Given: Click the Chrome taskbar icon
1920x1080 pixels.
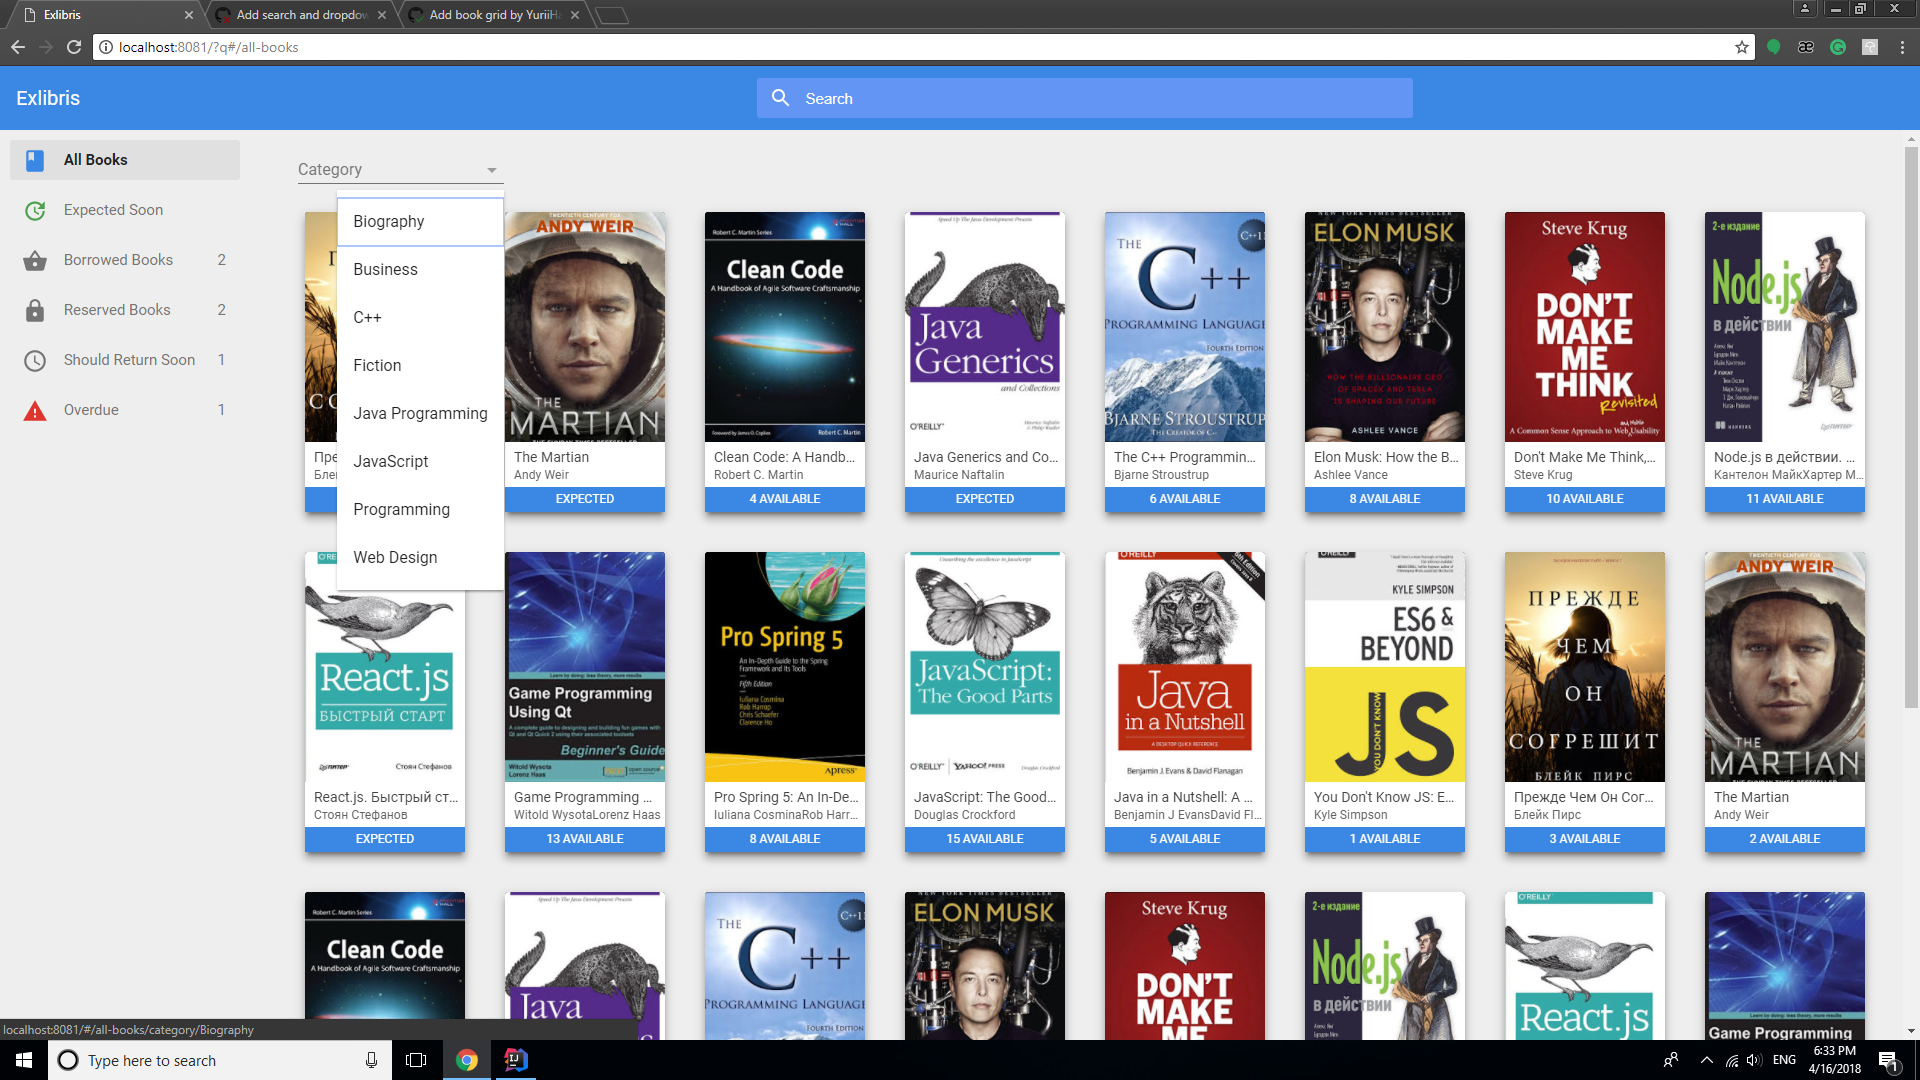Looking at the screenshot, I should [x=467, y=1060].
